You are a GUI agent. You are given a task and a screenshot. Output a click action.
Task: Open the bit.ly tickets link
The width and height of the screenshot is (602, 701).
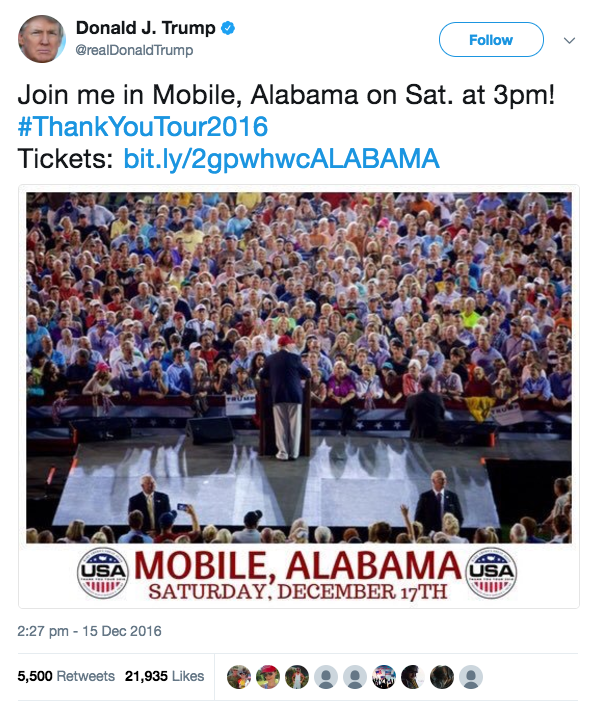tap(281, 158)
